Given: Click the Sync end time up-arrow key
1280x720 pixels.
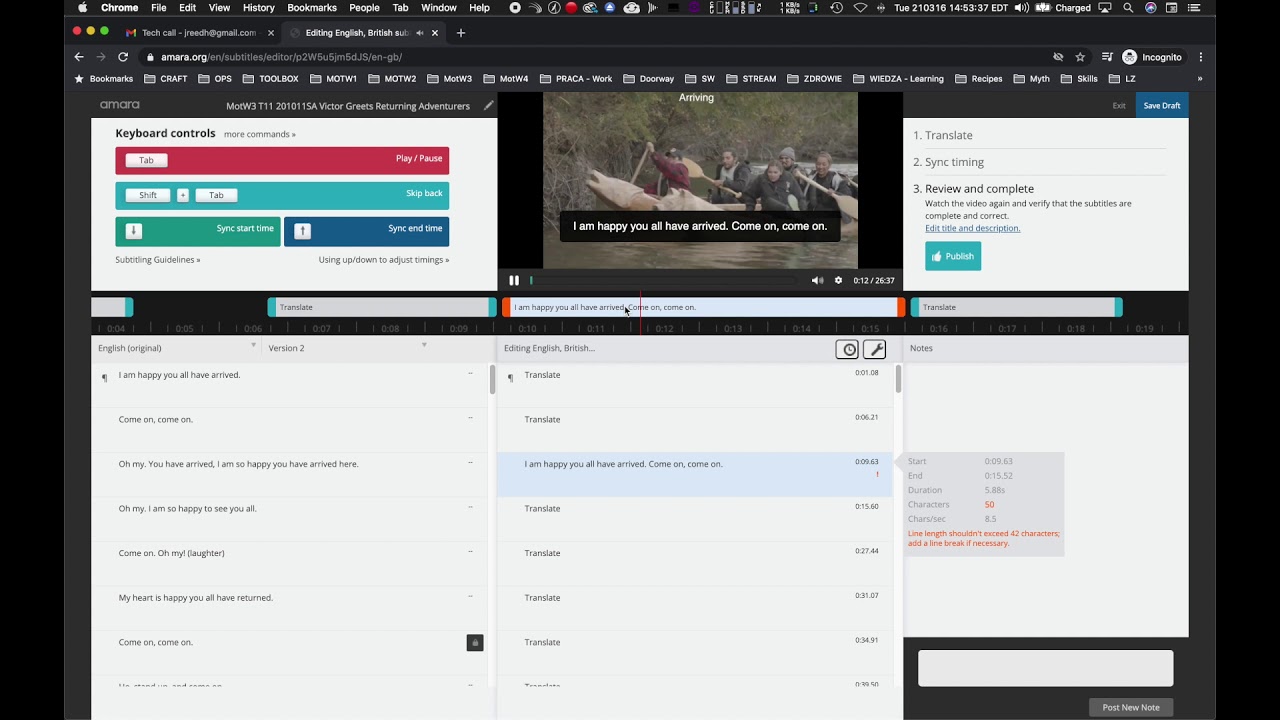Looking at the screenshot, I should click(302, 231).
